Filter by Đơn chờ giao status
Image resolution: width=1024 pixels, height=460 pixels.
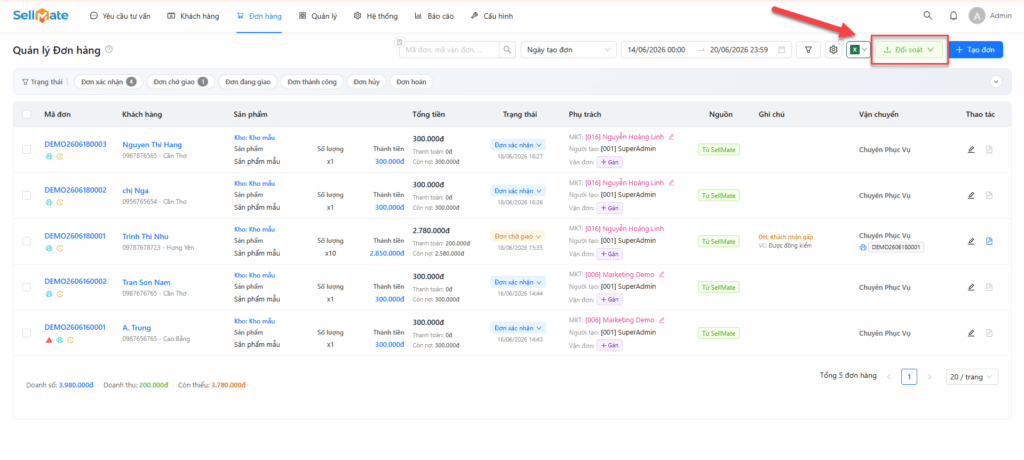pos(181,82)
